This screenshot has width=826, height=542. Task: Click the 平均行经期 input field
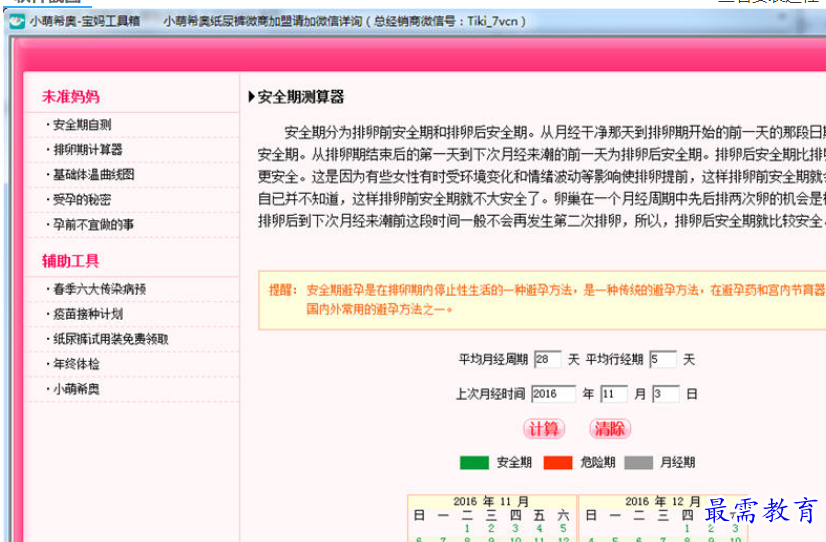[x=662, y=359]
